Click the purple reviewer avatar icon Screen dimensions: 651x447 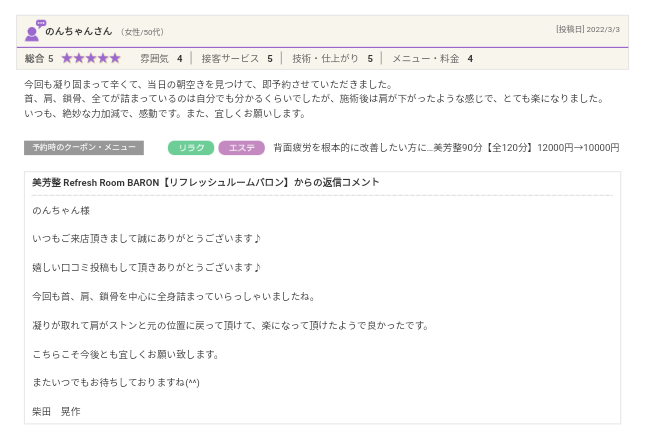pos(34,30)
